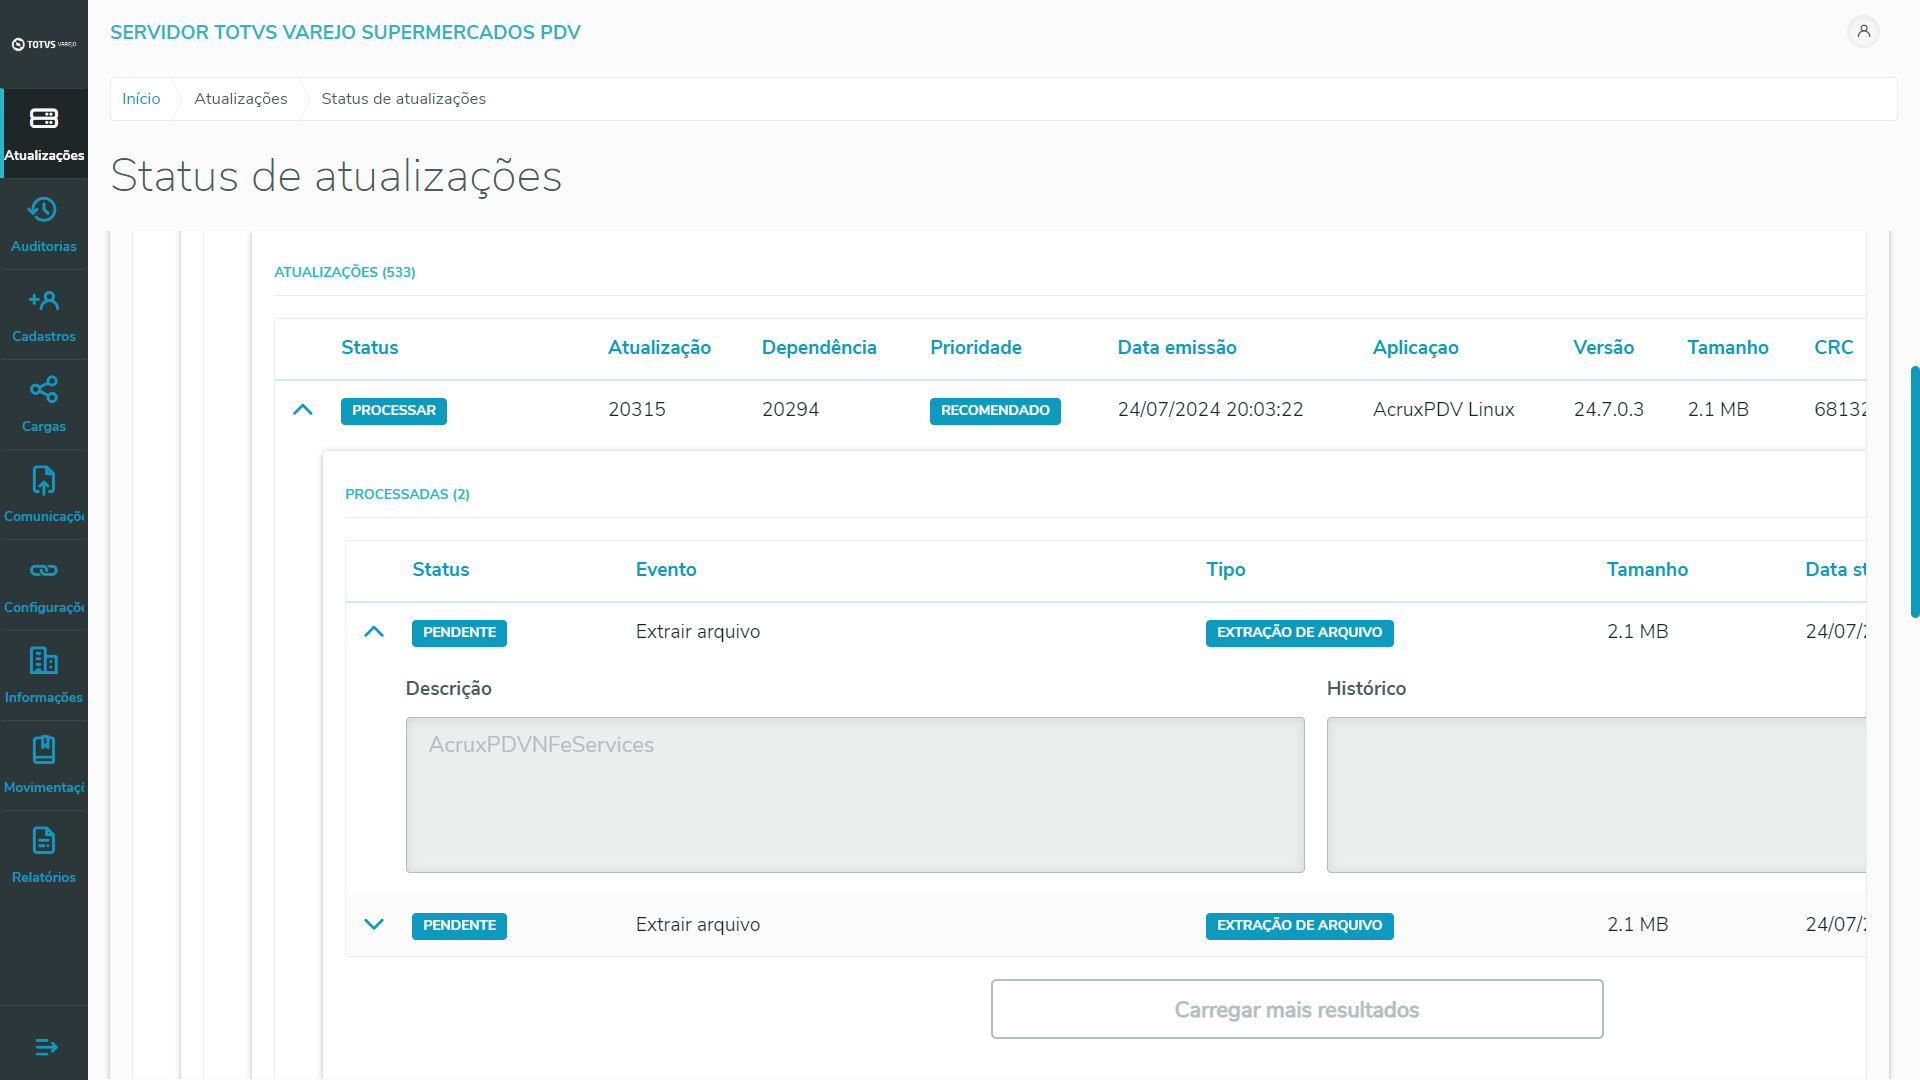Open the Comunicações file icon
1920x1080 pixels.
pyautogui.click(x=43, y=481)
